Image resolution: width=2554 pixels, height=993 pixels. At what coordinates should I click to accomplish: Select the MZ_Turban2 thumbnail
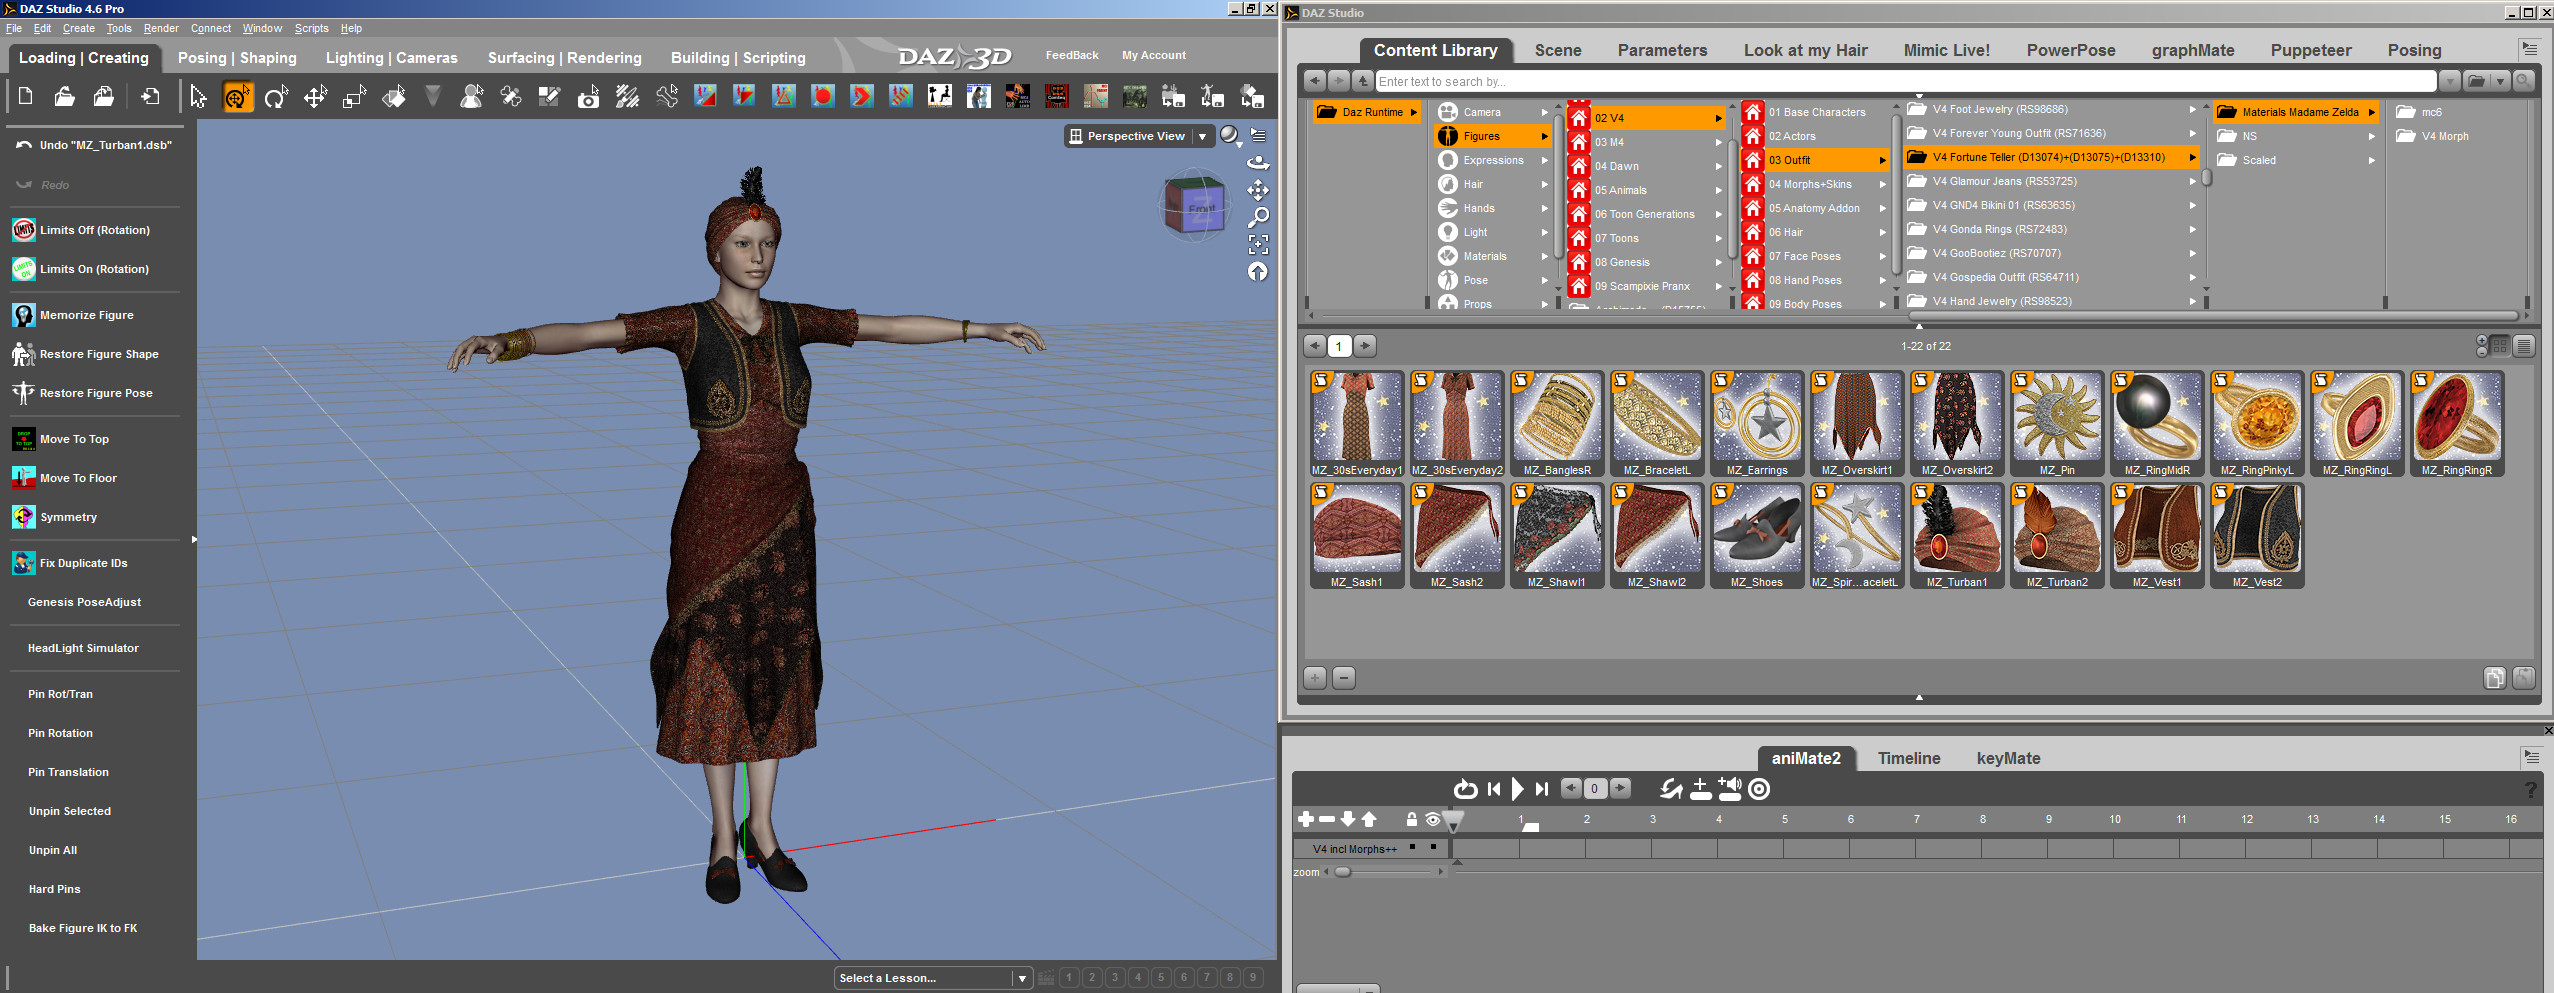click(x=2057, y=536)
